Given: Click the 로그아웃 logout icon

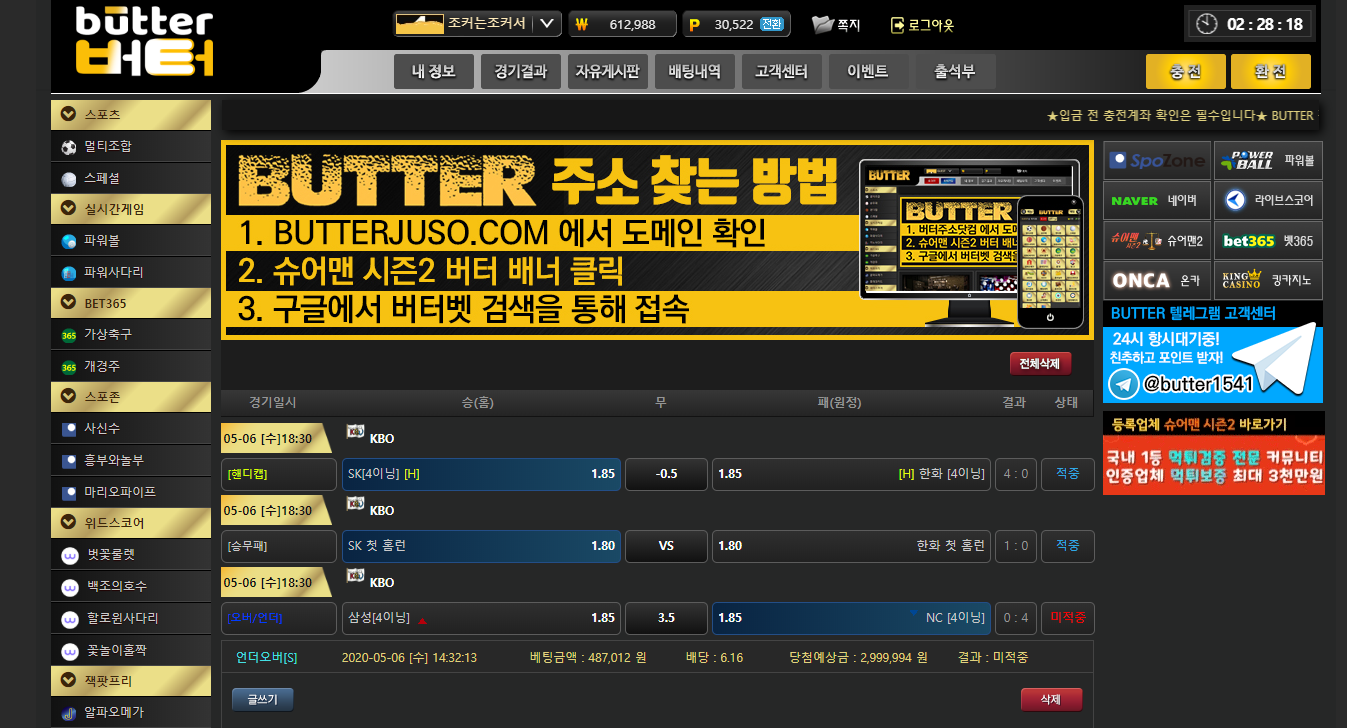Looking at the screenshot, I should click(897, 24).
